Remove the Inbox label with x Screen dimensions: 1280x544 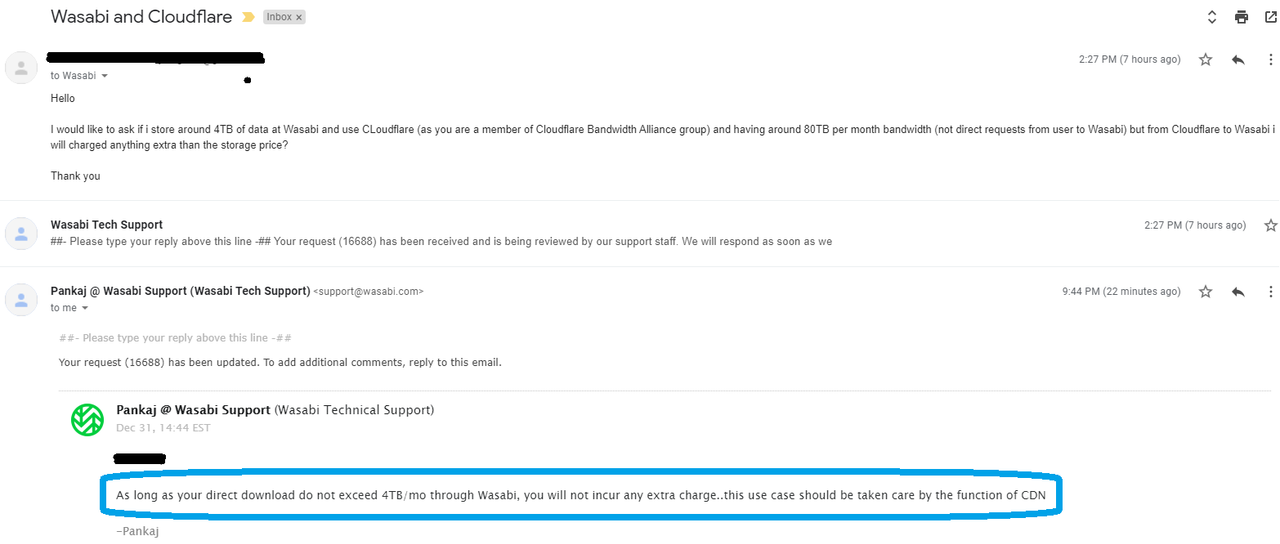(299, 17)
